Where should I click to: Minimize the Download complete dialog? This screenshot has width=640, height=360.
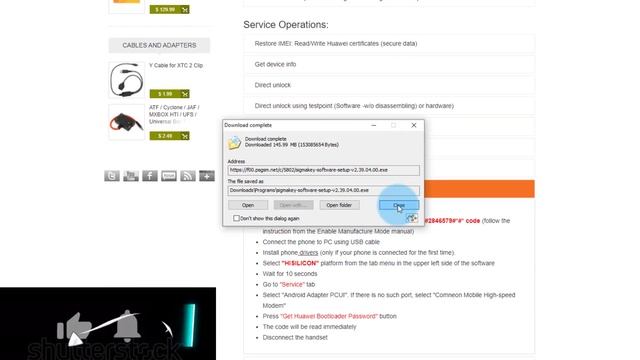coord(373,125)
